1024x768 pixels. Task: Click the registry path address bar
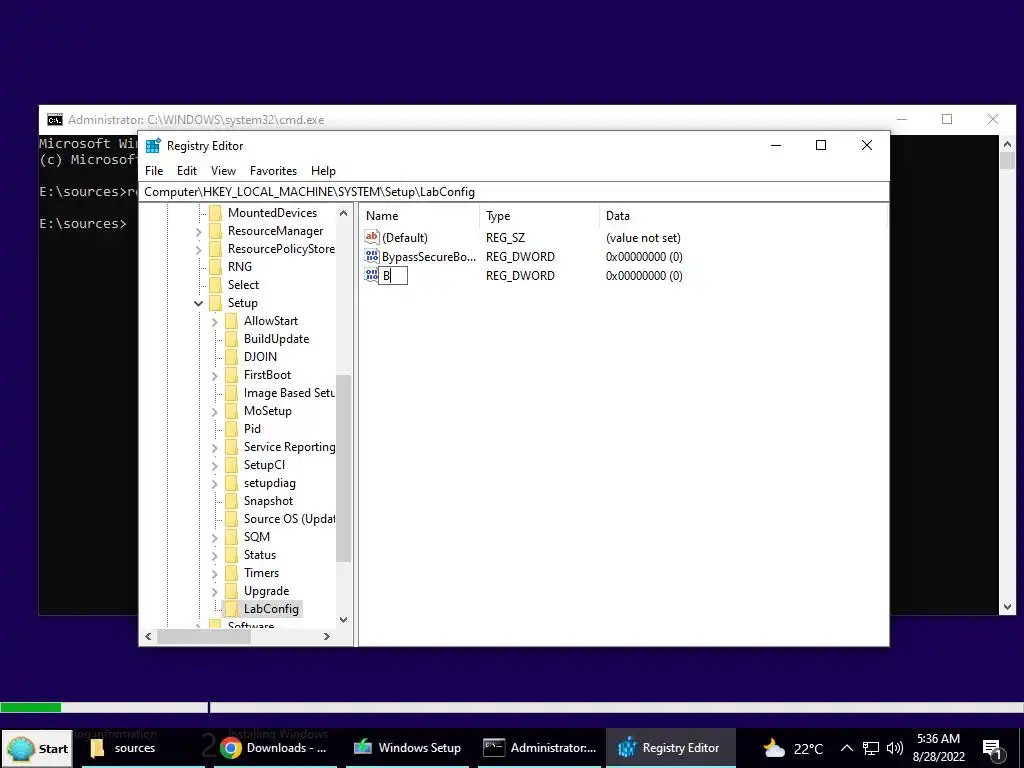514,192
